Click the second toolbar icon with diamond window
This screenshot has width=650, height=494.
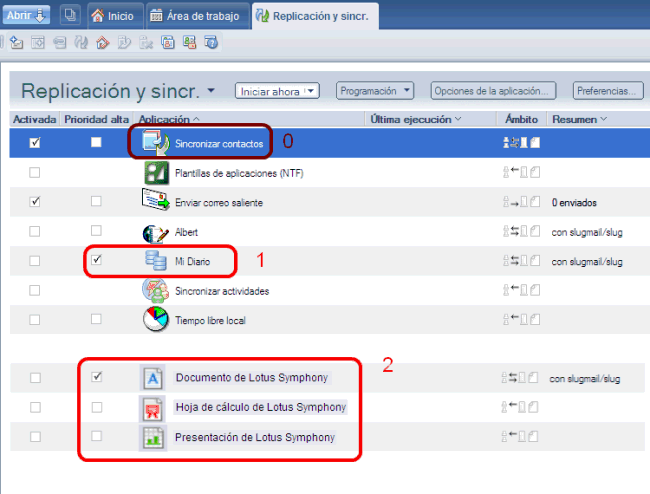point(38,42)
